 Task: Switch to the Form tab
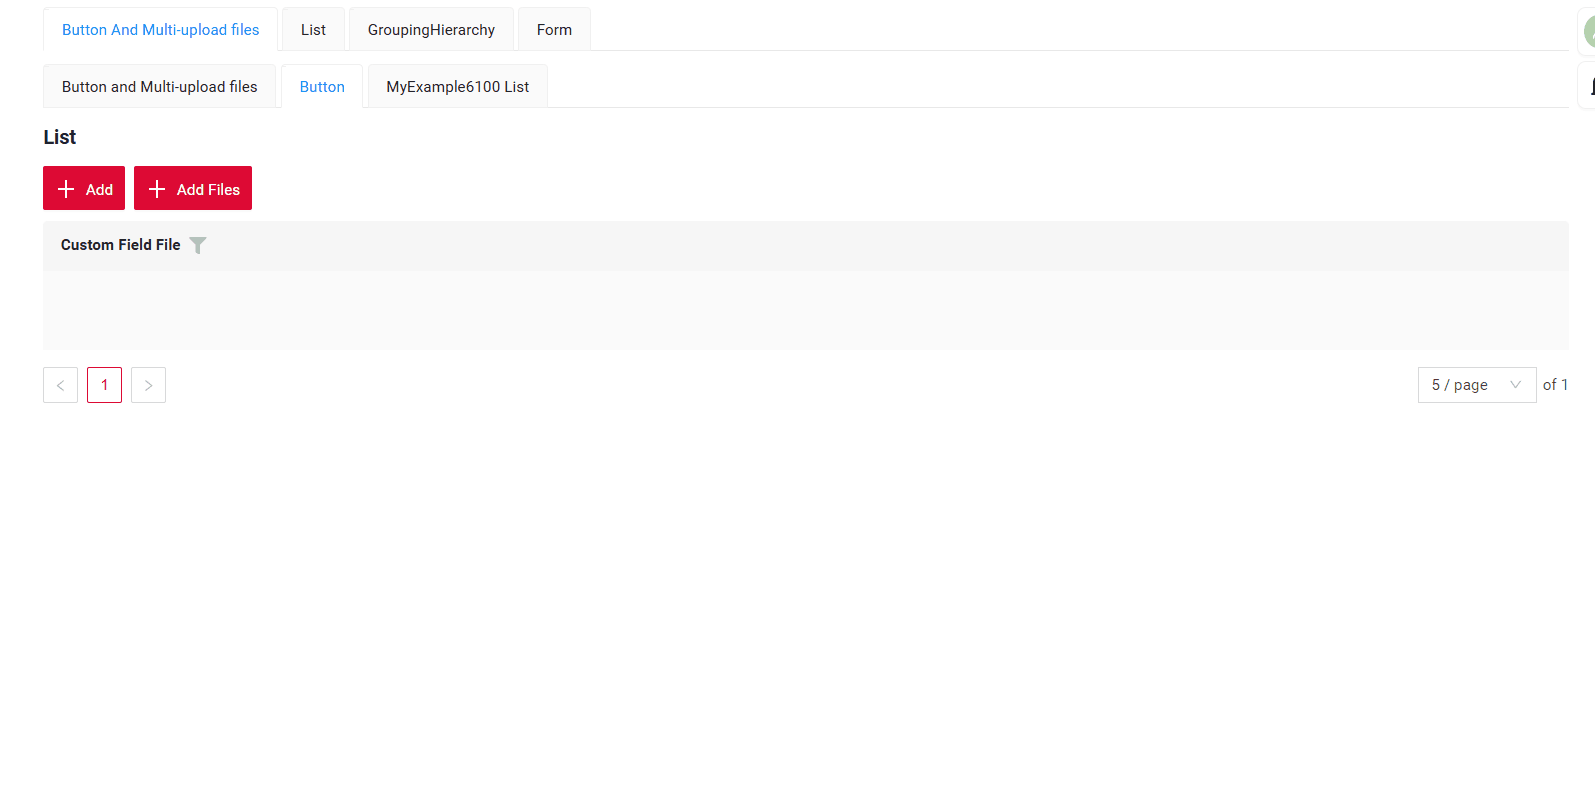pyautogui.click(x=554, y=30)
